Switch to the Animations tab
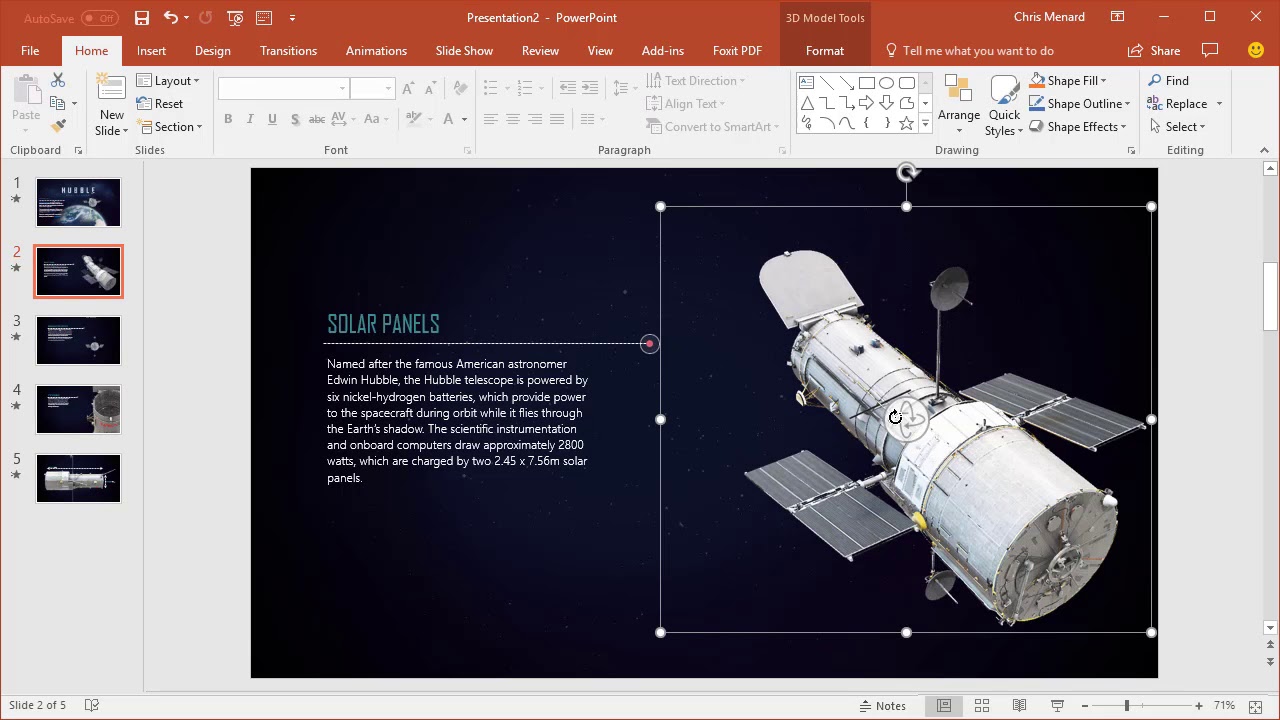Image resolution: width=1280 pixels, height=720 pixels. (376, 51)
